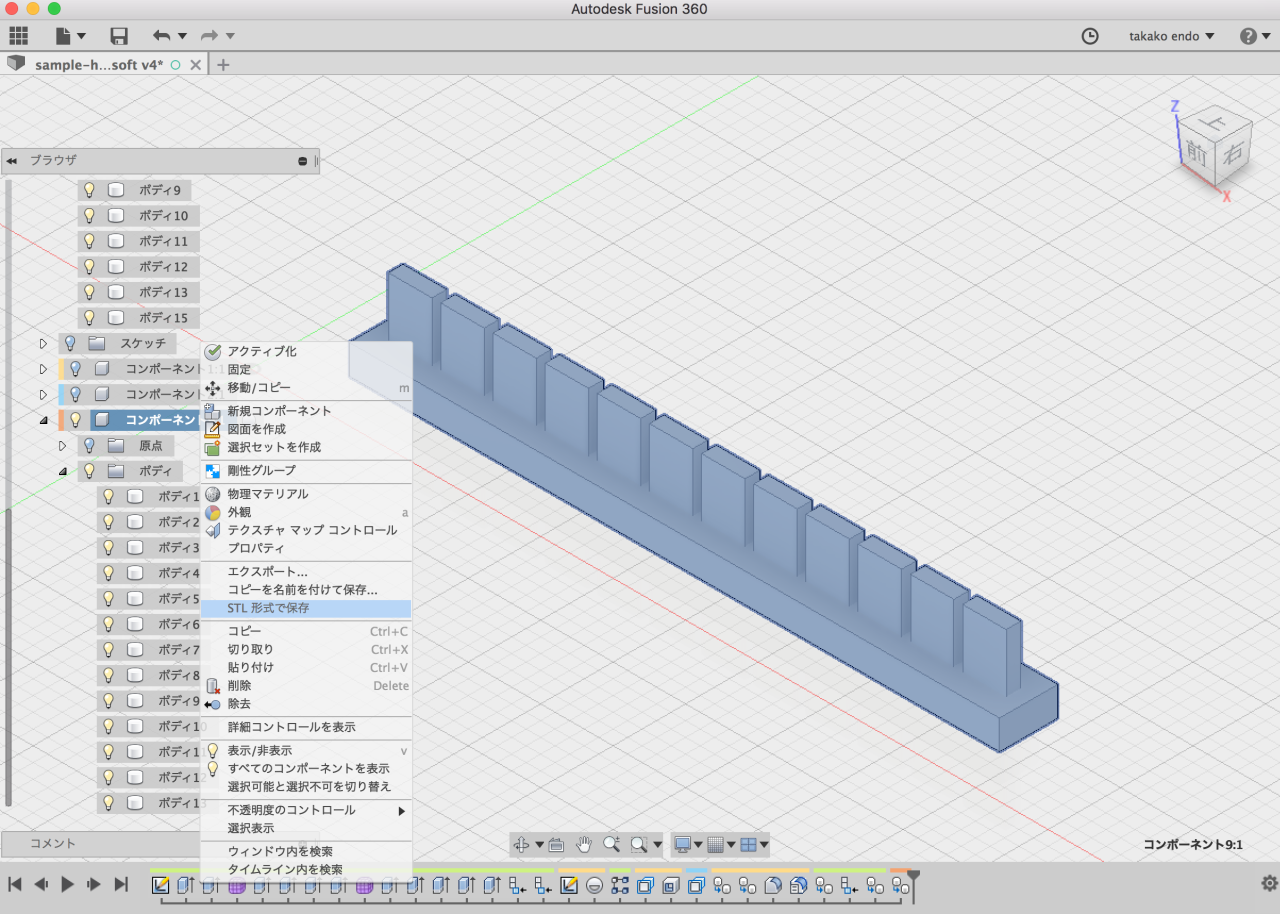This screenshot has width=1280, height=914.
Task: Click the ViewCube to reorient the view
Action: coord(1215,148)
